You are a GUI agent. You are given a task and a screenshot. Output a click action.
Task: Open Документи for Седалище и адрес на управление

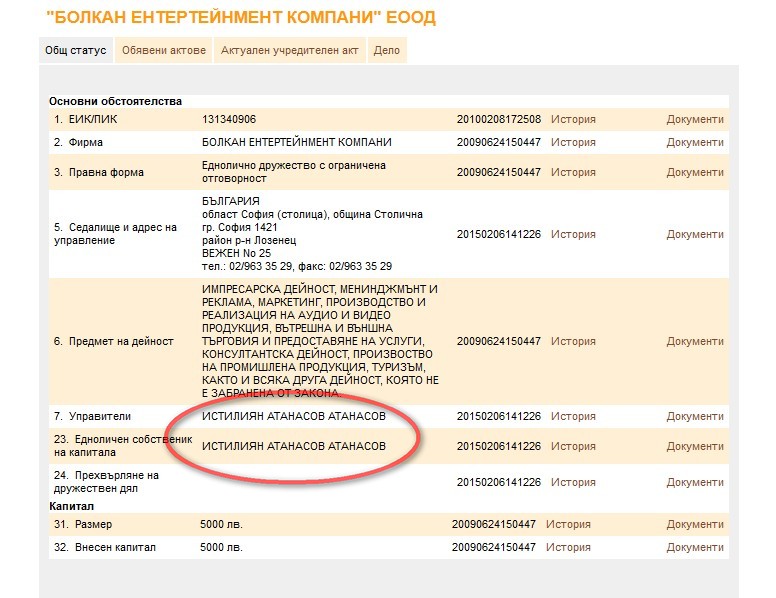coord(694,234)
